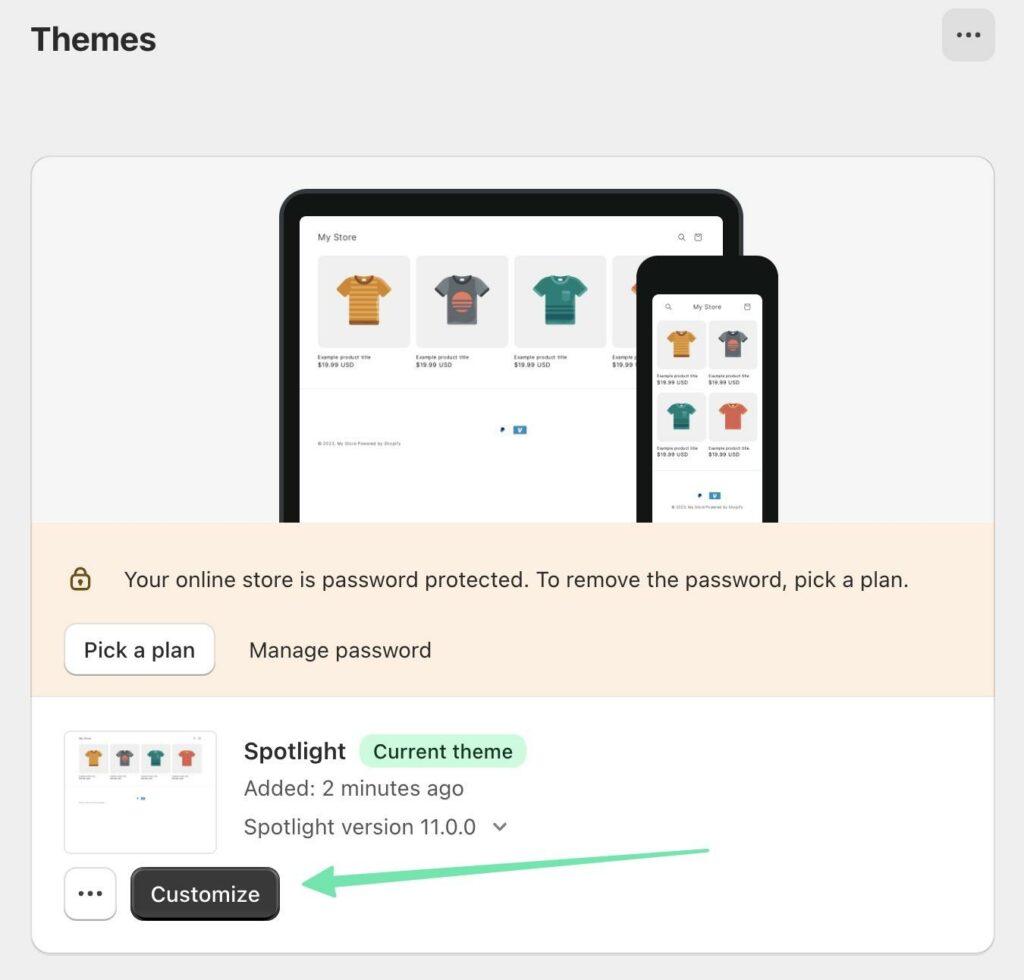Click the gray sunset t-shirt in the desktop preview
Viewport: 1024px width, 980px height.
[462, 300]
